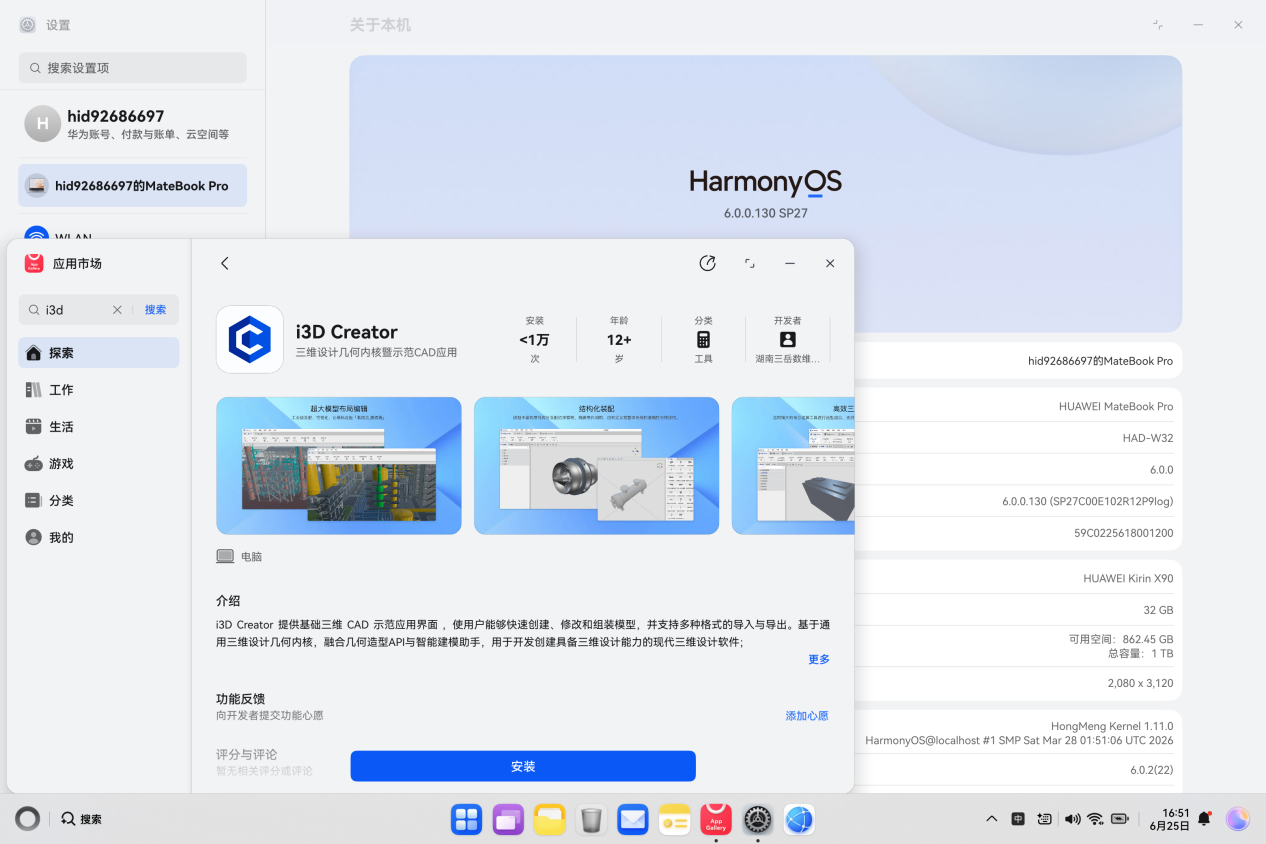
Task: Click the keyboard icon in system tray
Action: [1044, 819]
